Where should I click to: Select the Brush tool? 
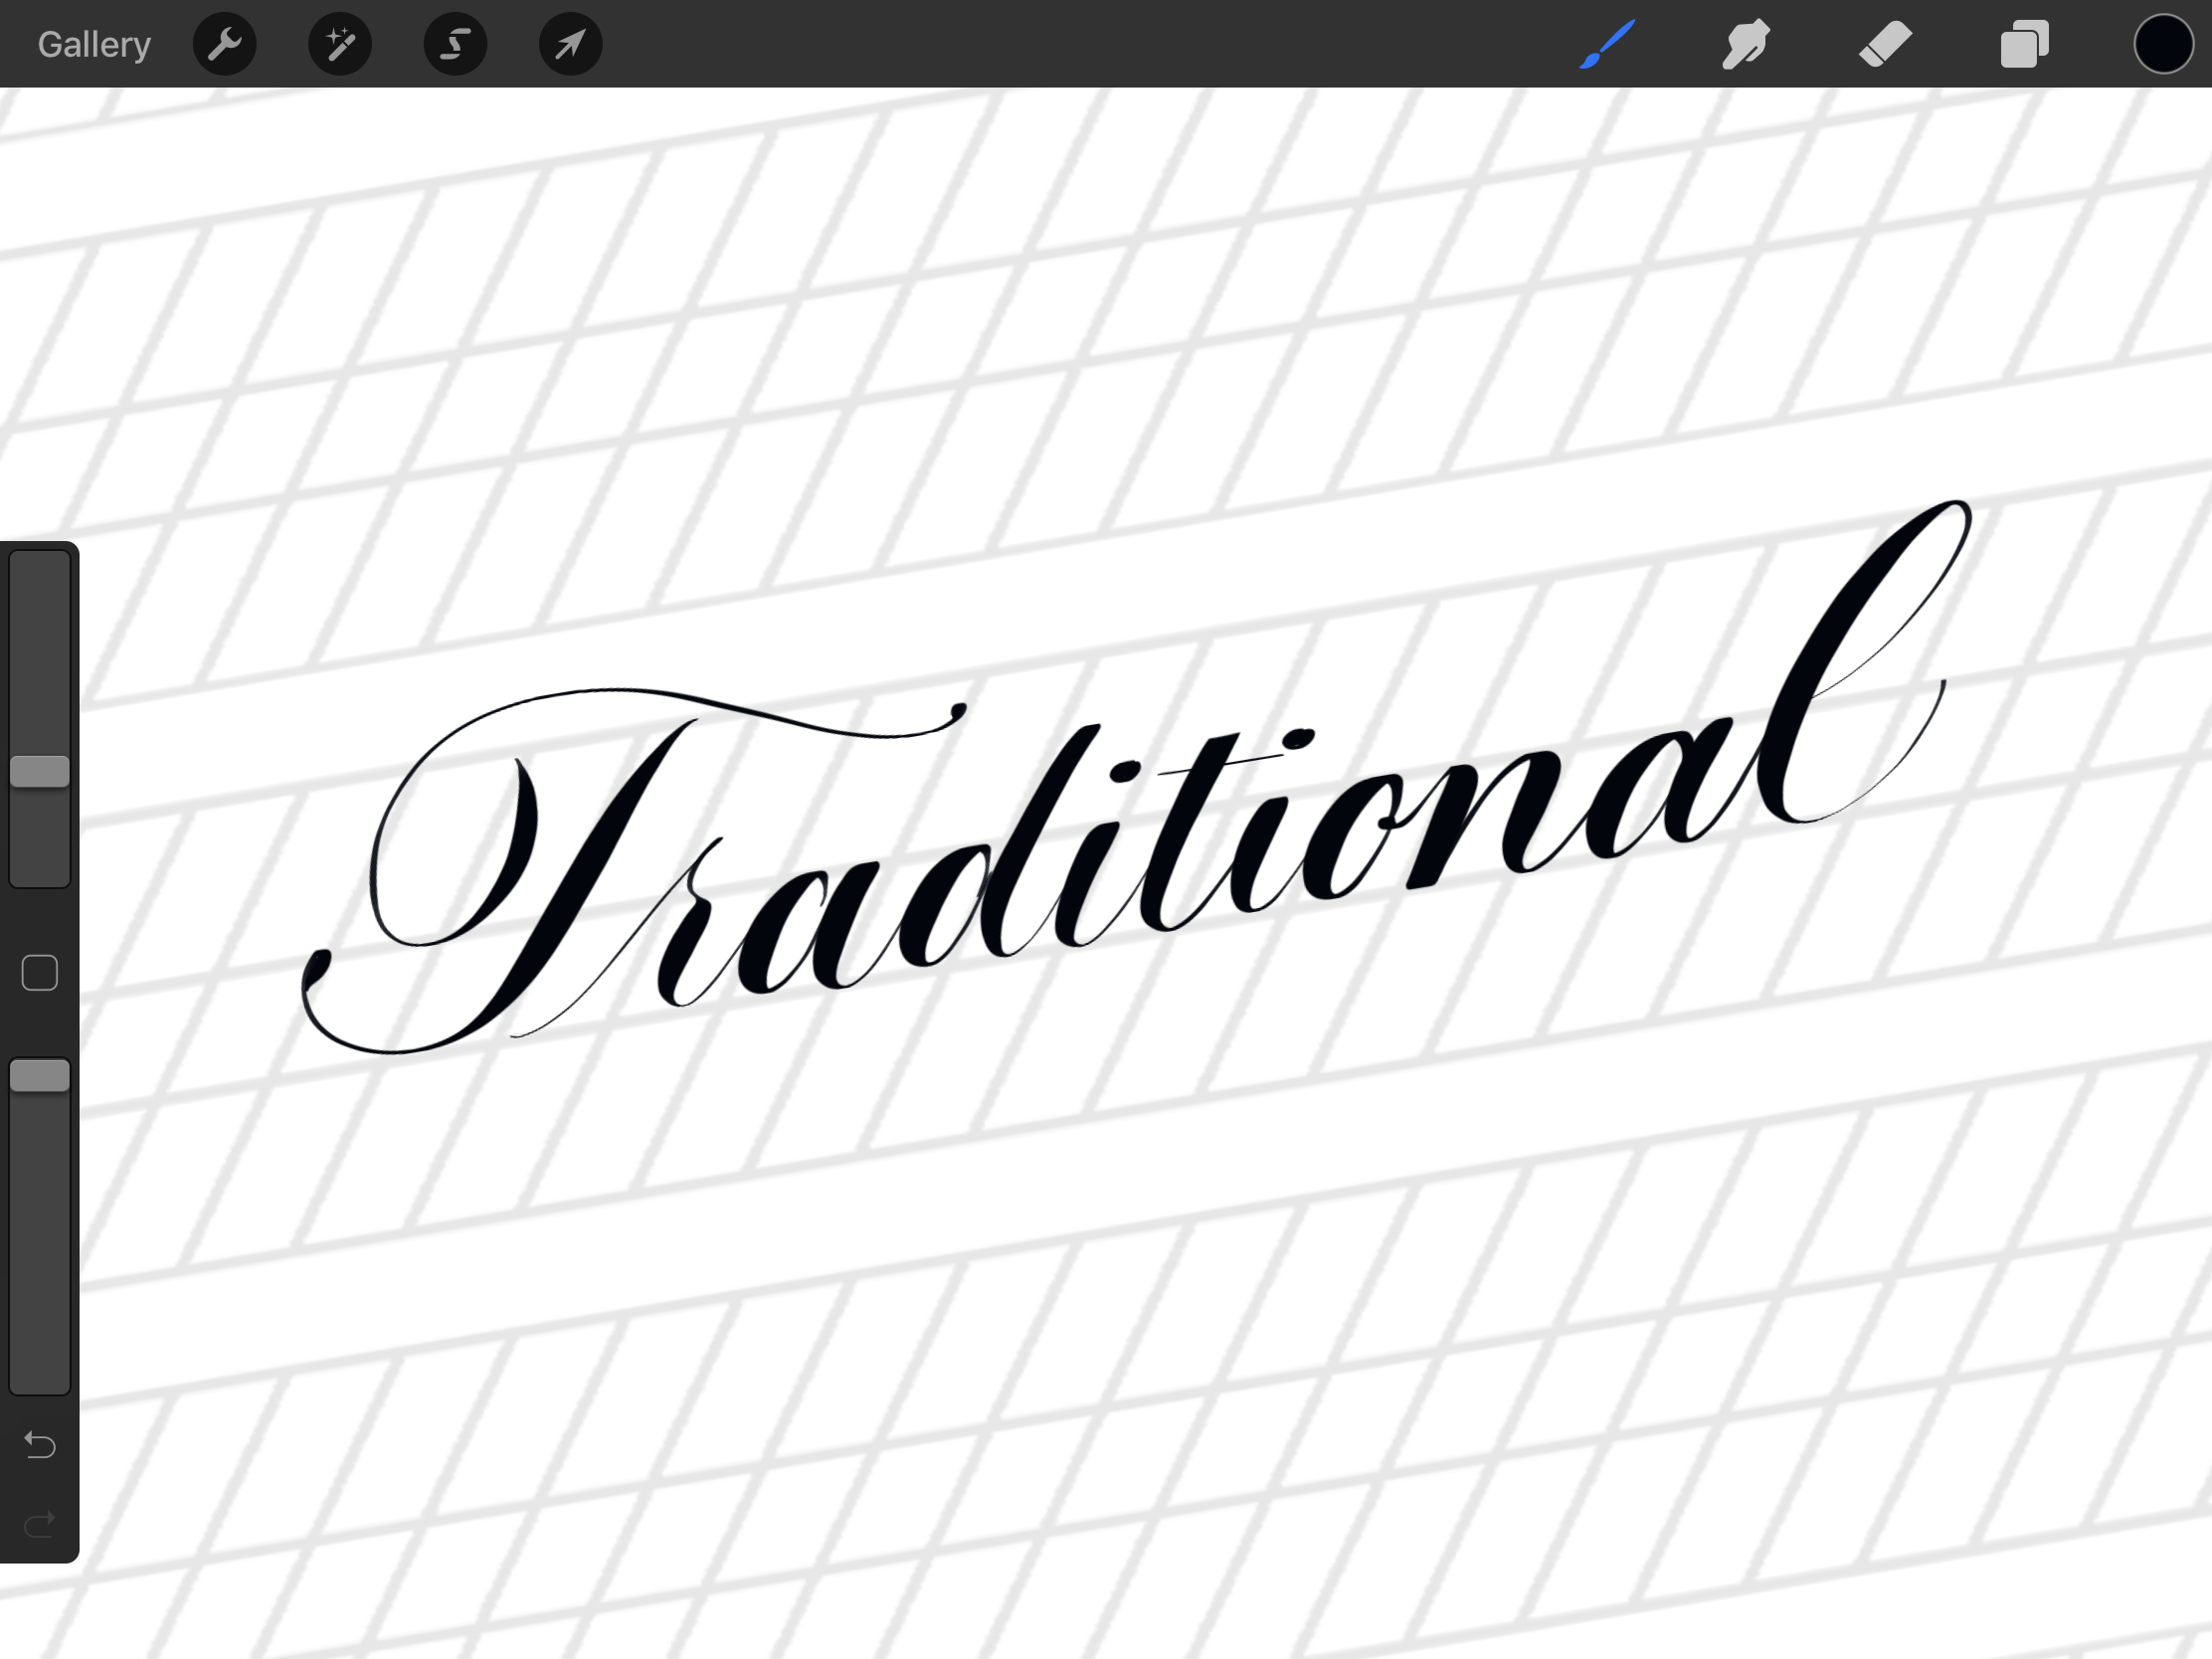click(1607, 44)
